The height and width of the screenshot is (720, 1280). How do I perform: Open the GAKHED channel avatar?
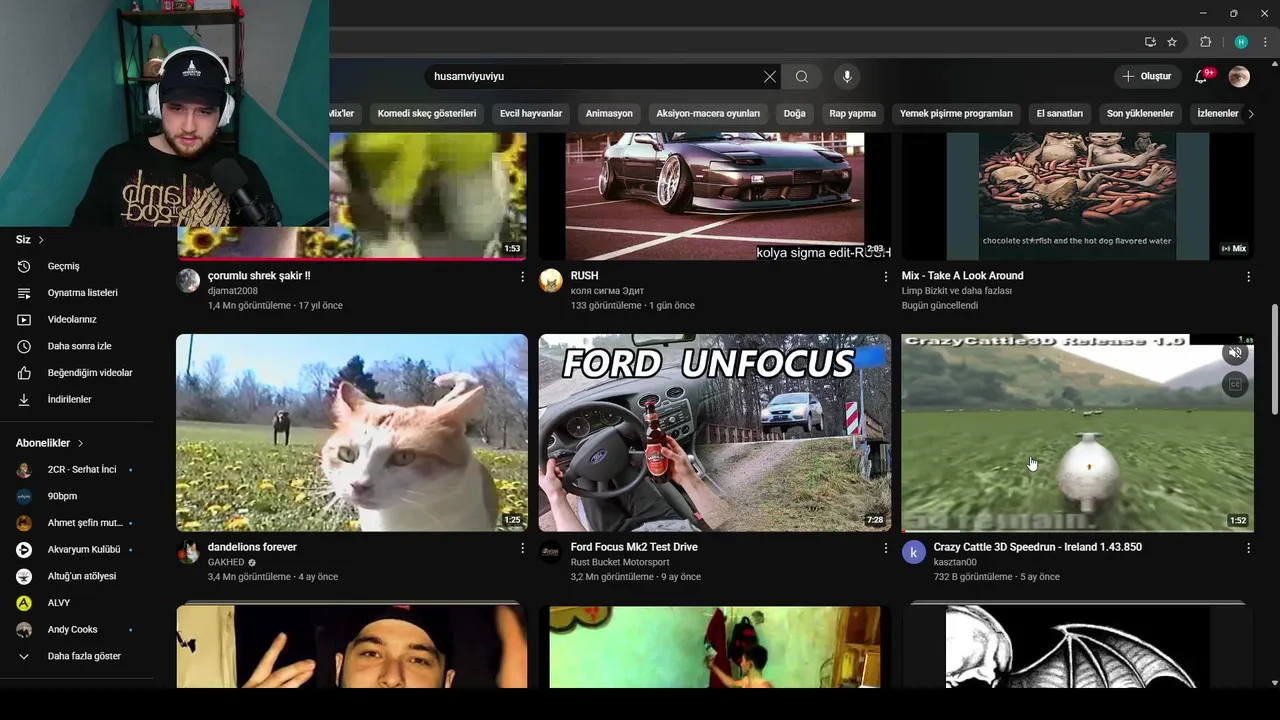pos(188,552)
